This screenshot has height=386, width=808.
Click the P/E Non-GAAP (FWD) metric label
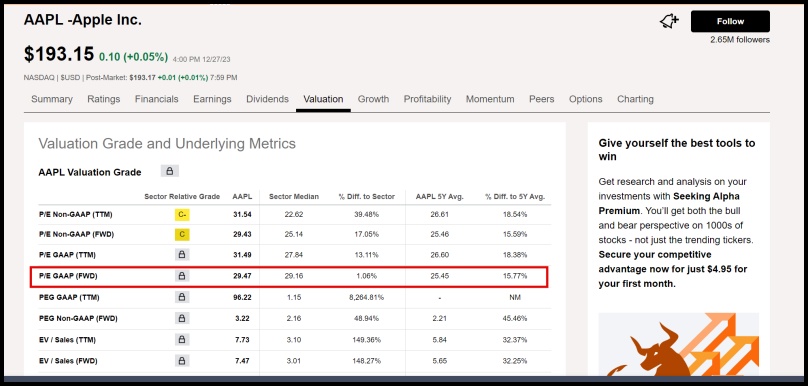tap(77, 234)
